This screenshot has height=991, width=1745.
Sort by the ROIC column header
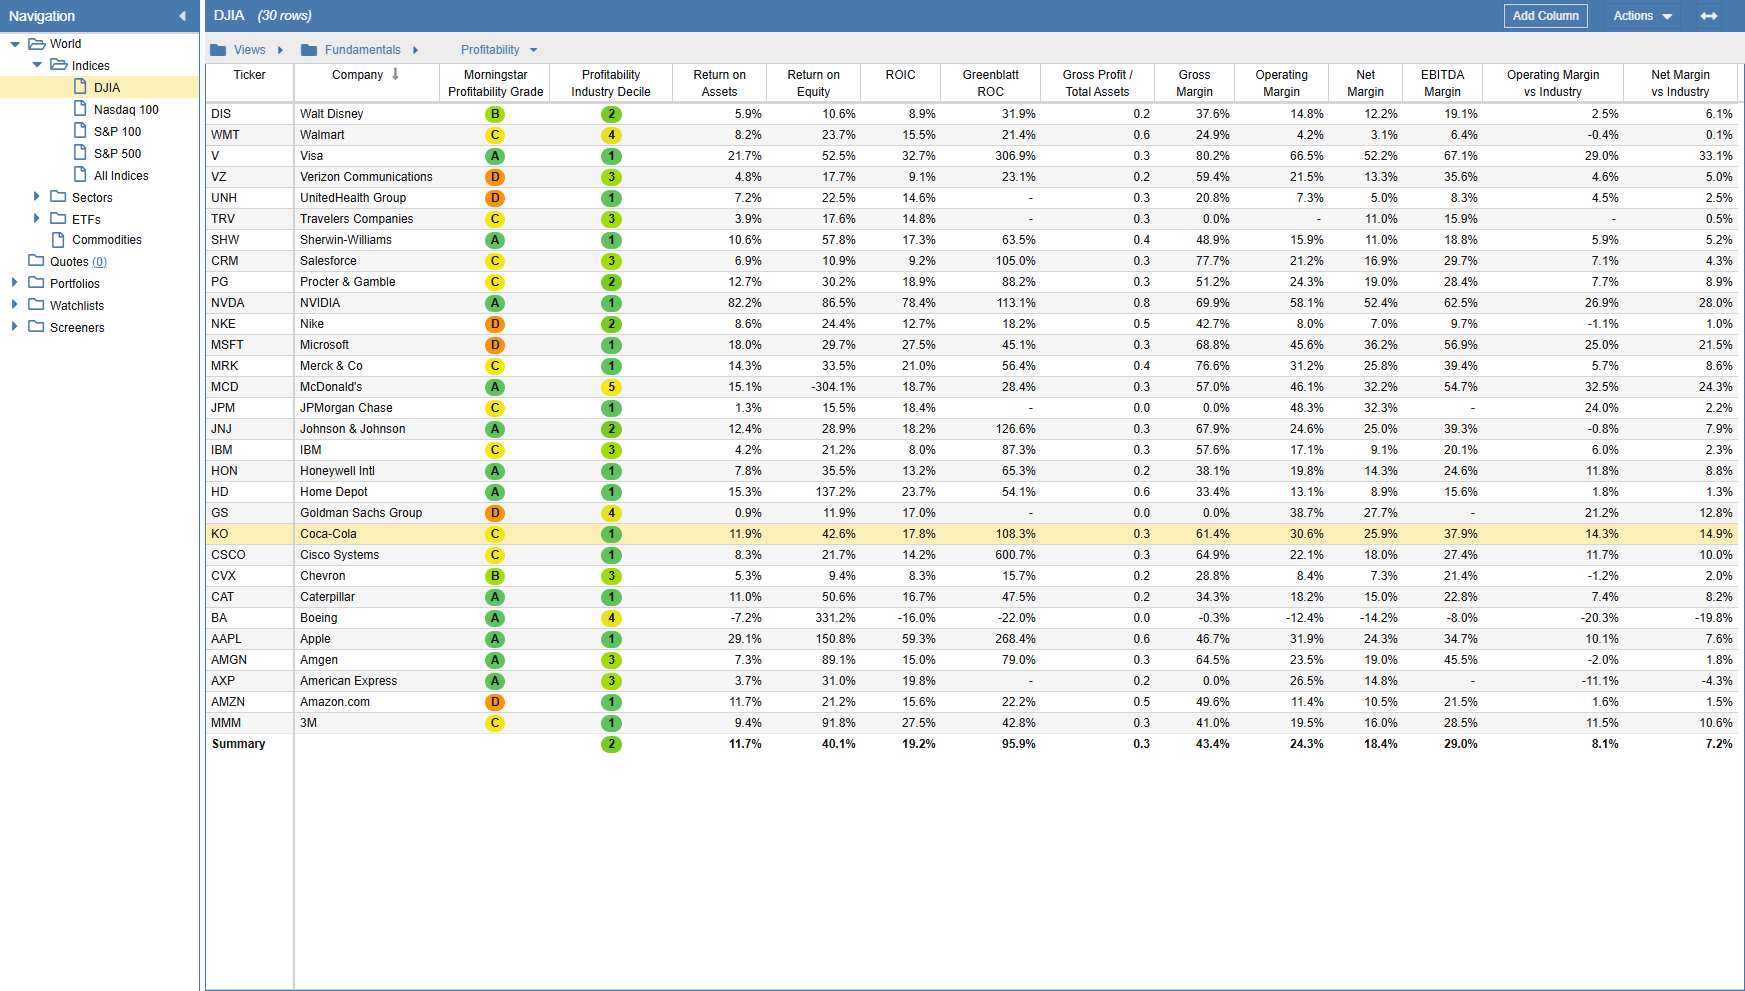point(900,75)
